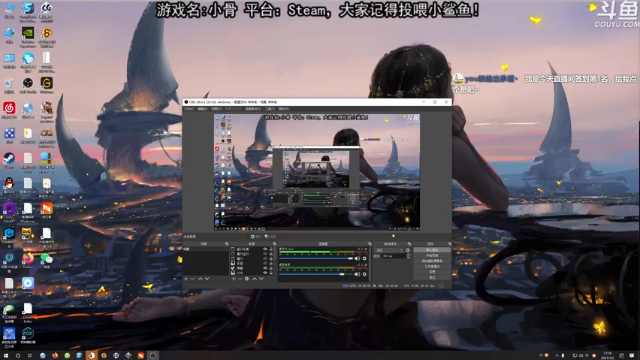Adjust first mixer track volume slider
This screenshot has height=360, width=640.
316,258
